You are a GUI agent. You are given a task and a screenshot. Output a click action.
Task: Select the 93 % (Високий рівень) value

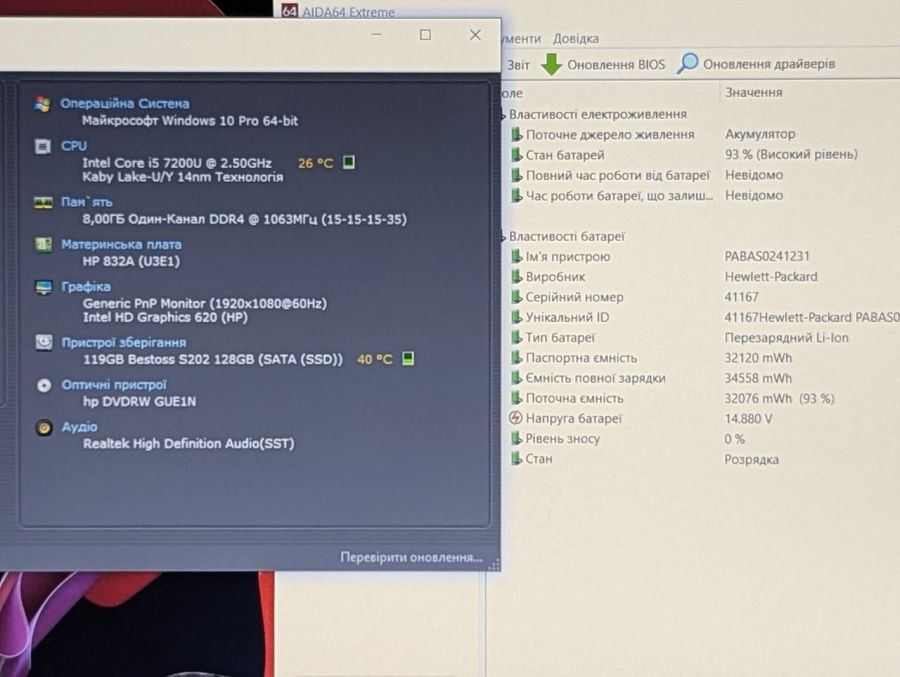click(792, 154)
